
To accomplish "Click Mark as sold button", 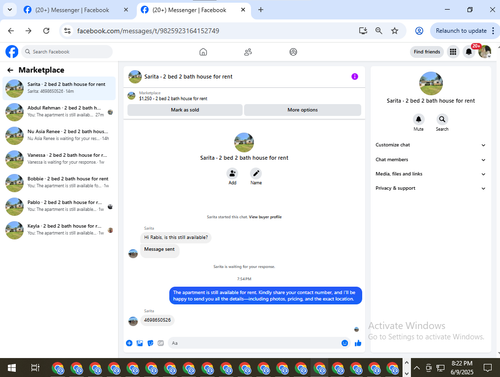I will click(x=185, y=110).
